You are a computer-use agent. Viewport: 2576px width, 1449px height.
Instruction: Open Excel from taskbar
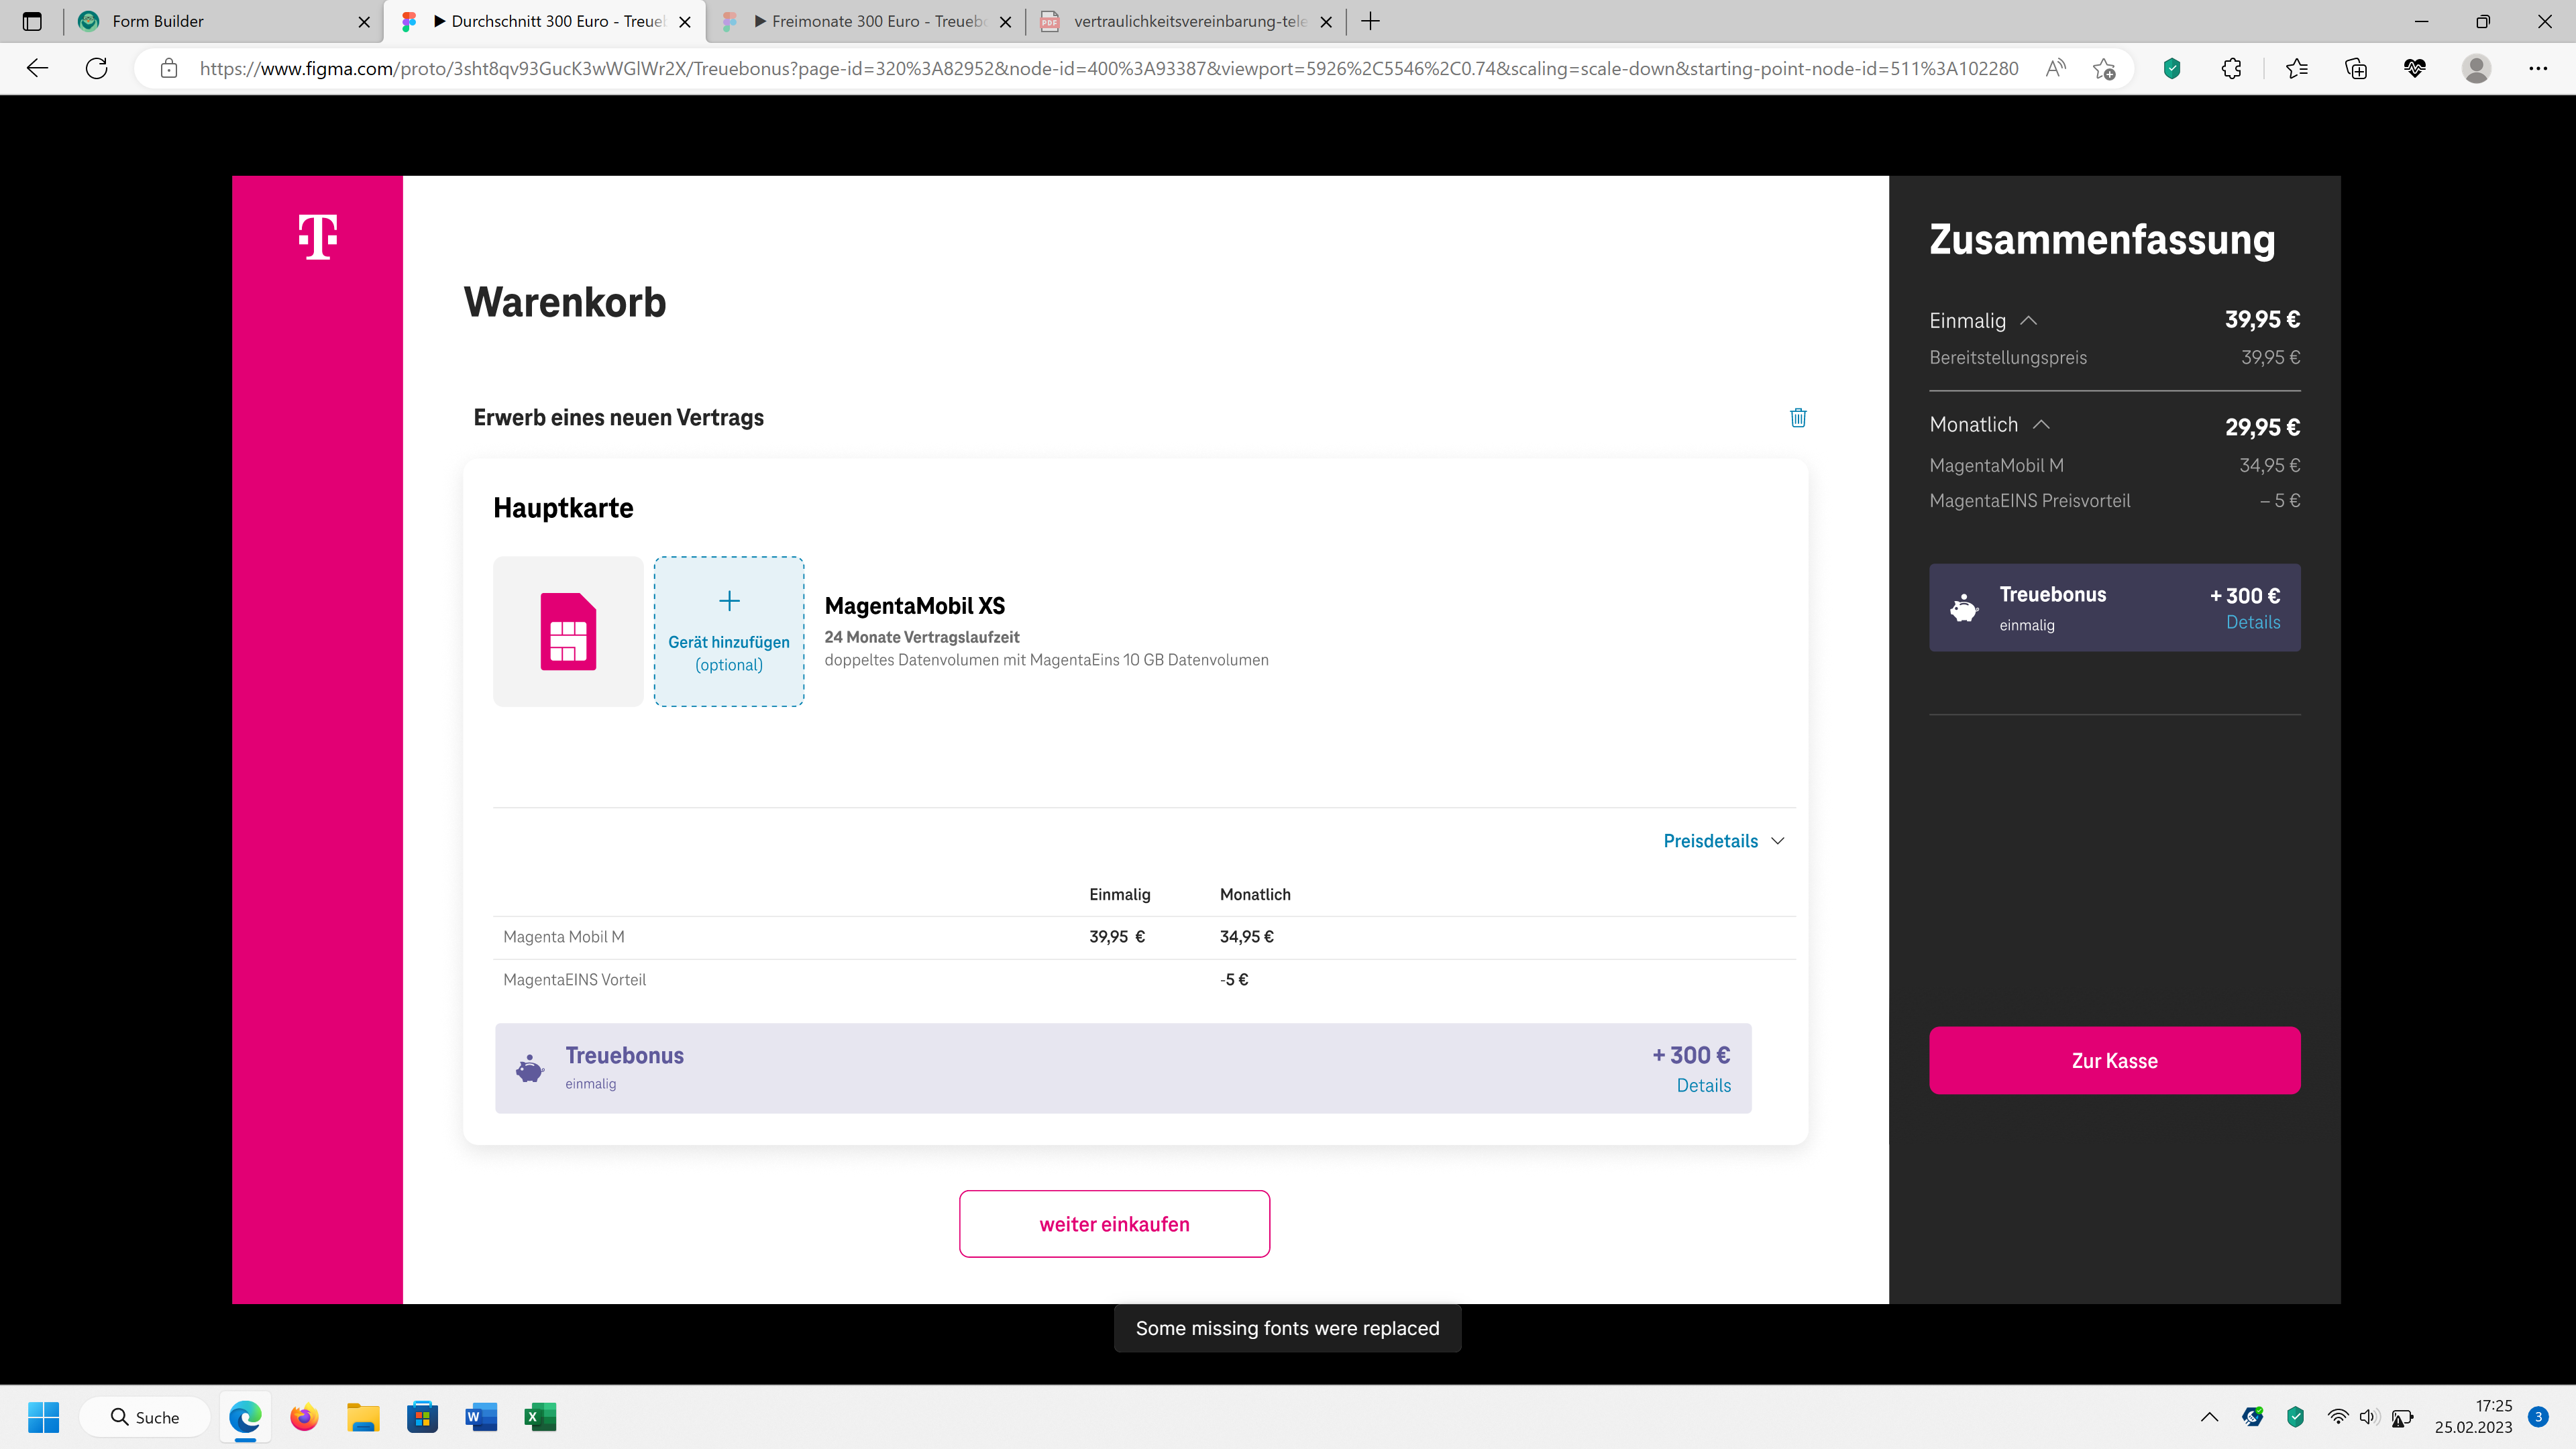click(x=540, y=1417)
